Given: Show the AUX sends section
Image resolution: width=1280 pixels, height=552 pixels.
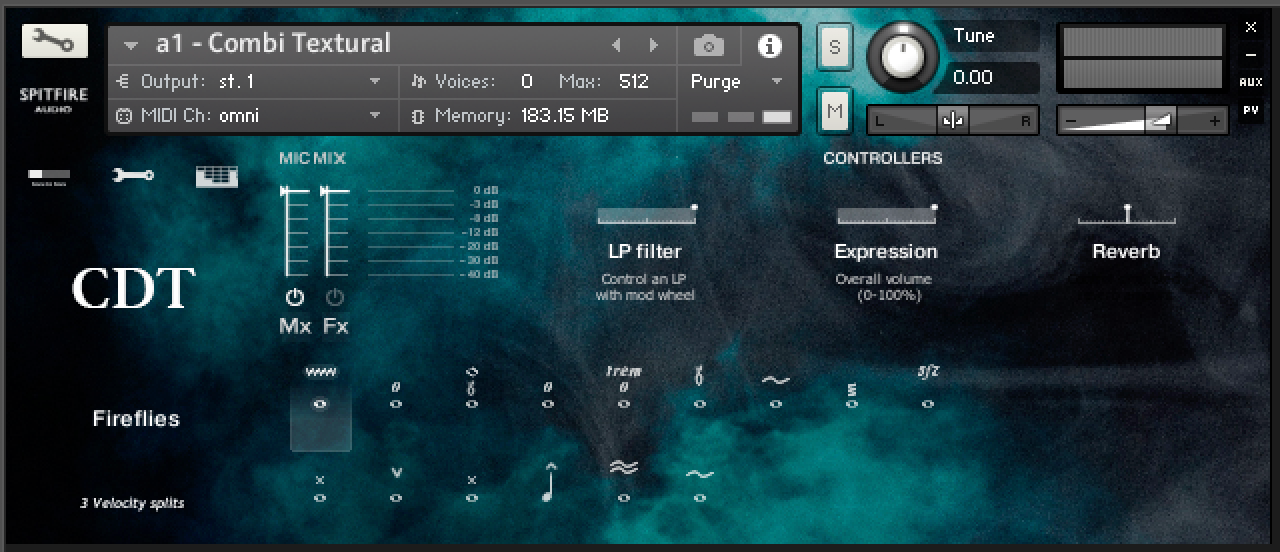Looking at the screenshot, I should 1250,83.
